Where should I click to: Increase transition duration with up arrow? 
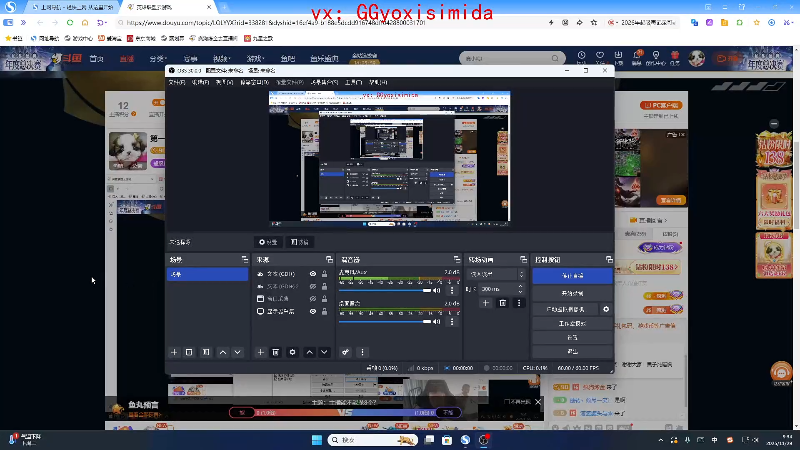[520, 286]
